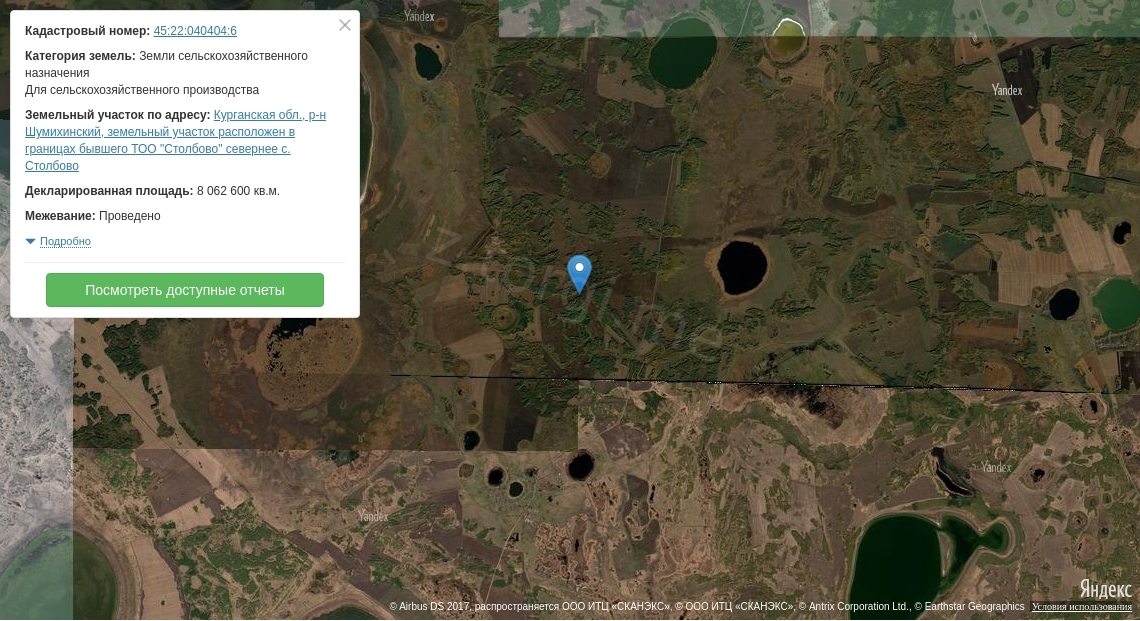The width and height of the screenshot is (1140, 621).
Task: Expand details with the Подробно triangle arrow
Action: (x=31, y=241)
